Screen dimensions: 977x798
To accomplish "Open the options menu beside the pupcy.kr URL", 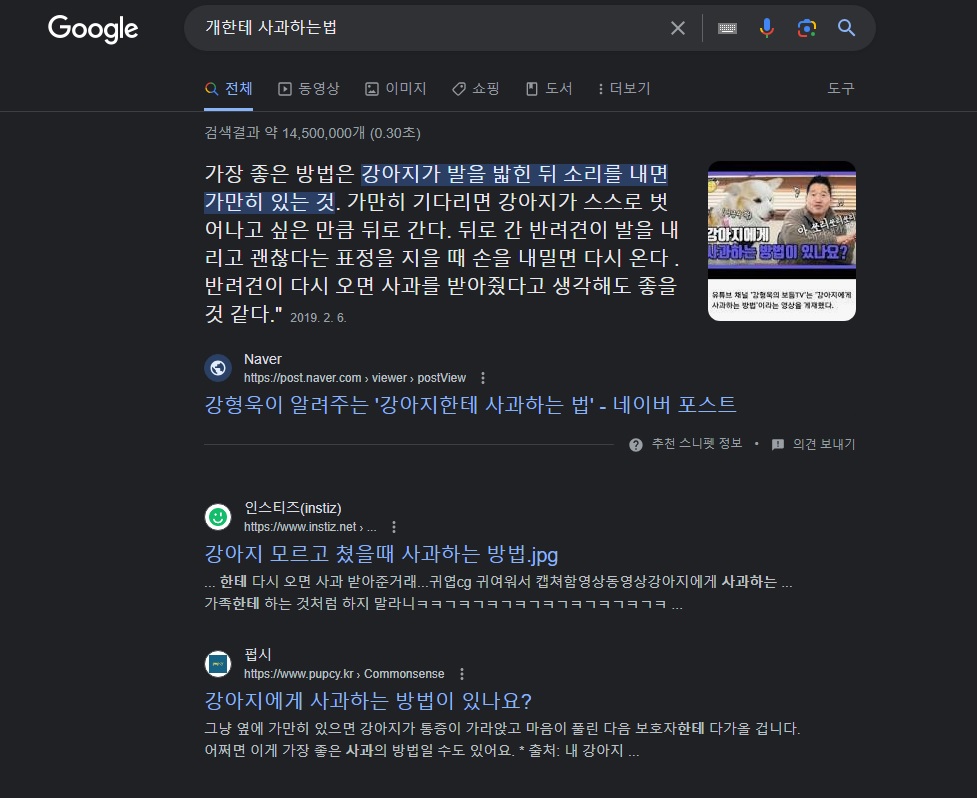I will coord(462,674).
